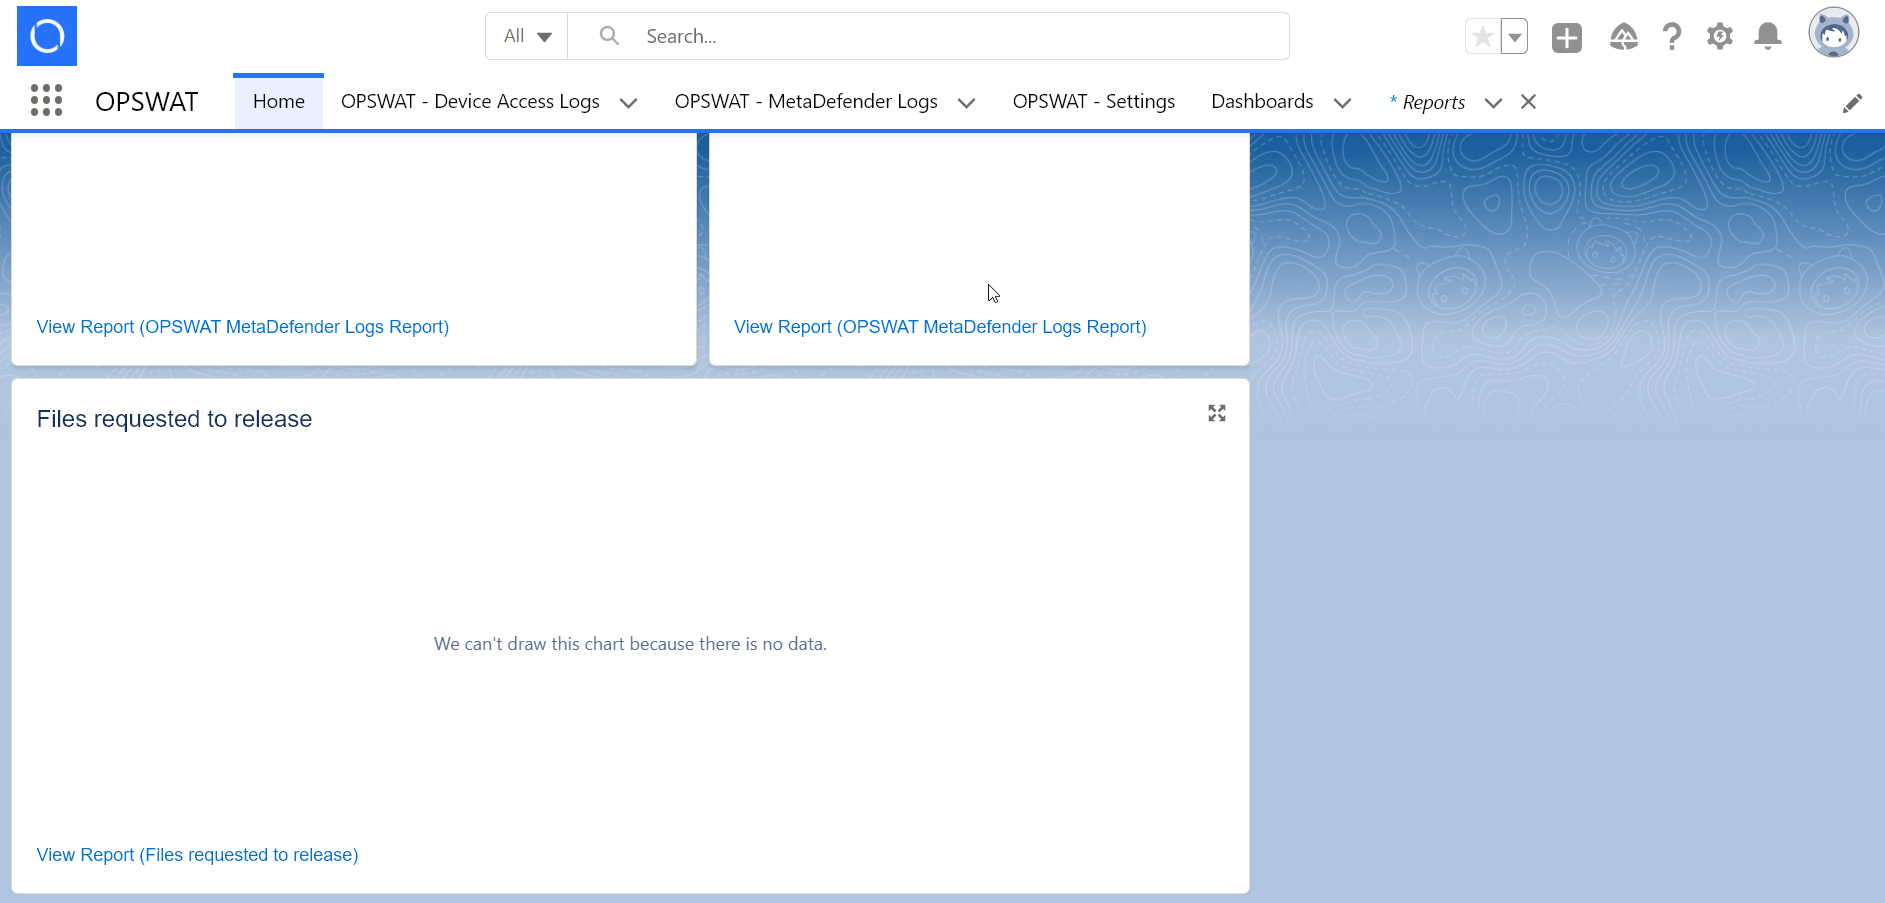Expand the Reports tab menu
Image resolution: width=1885 pixels, height=903 pixels.
pos(1493,103)
